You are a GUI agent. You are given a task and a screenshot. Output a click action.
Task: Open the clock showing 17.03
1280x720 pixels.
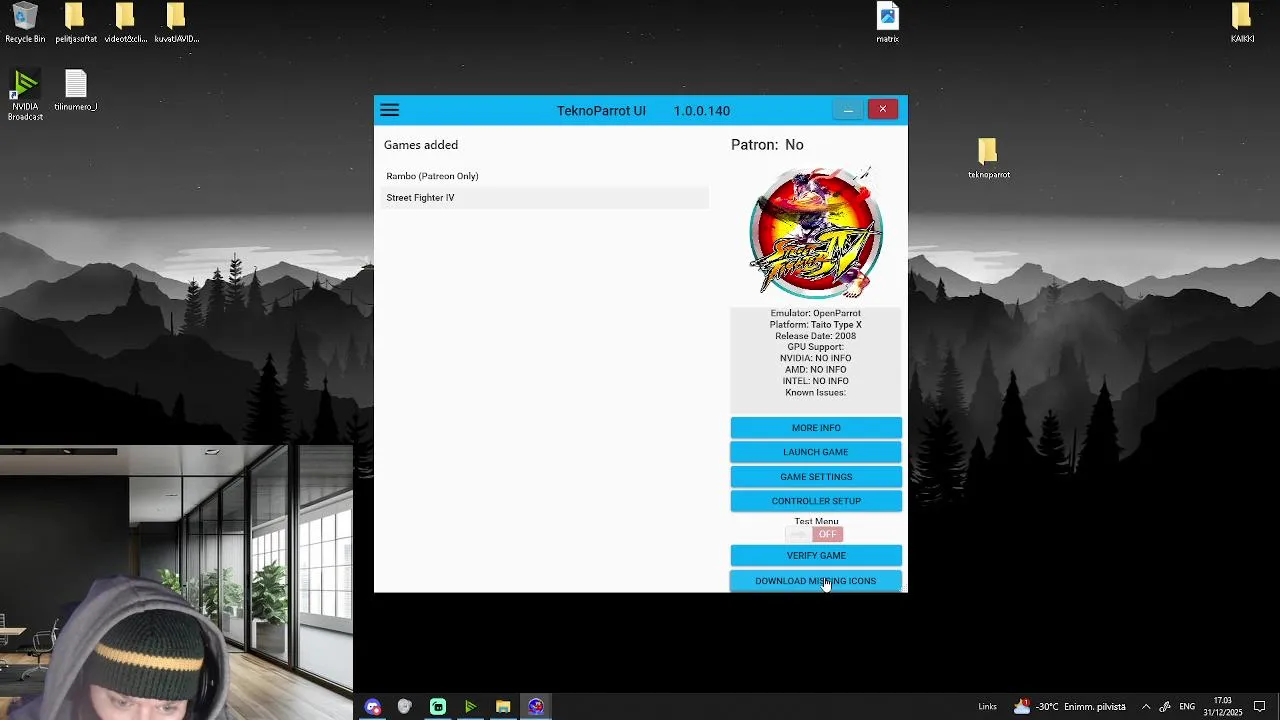point(1222,707)
